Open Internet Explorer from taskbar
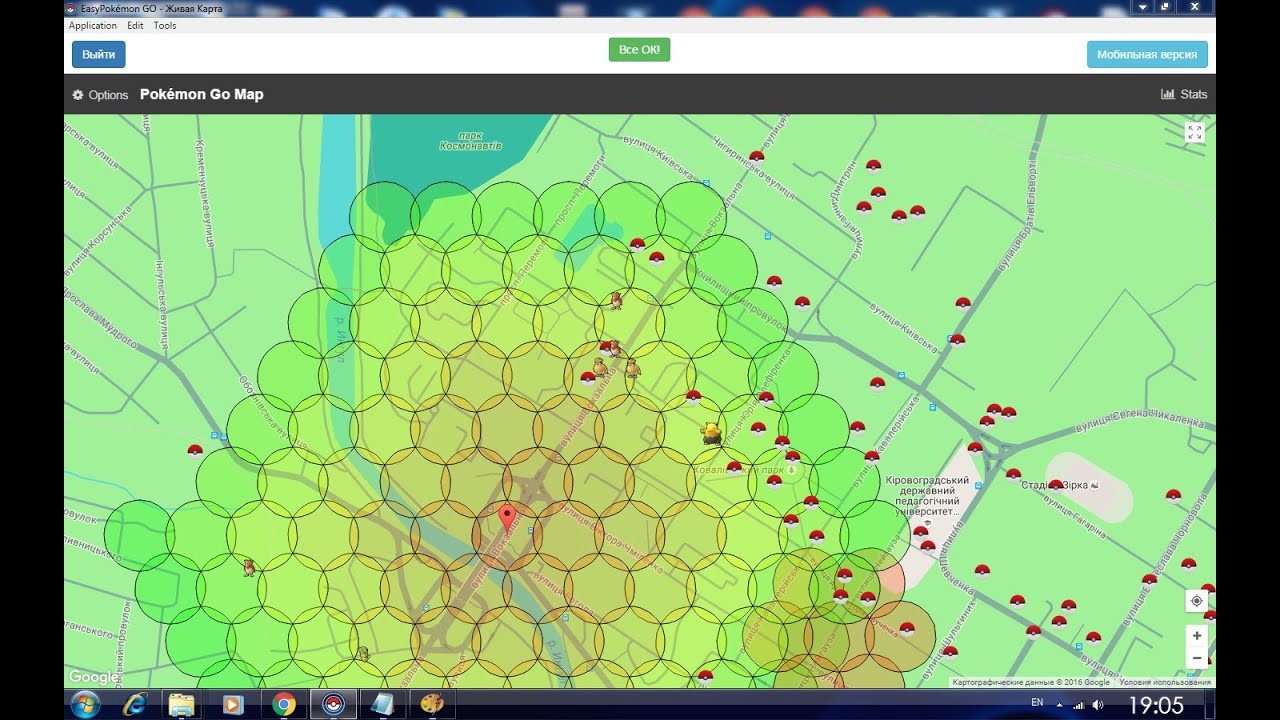 pyautogui.click(x=133, y=705)
